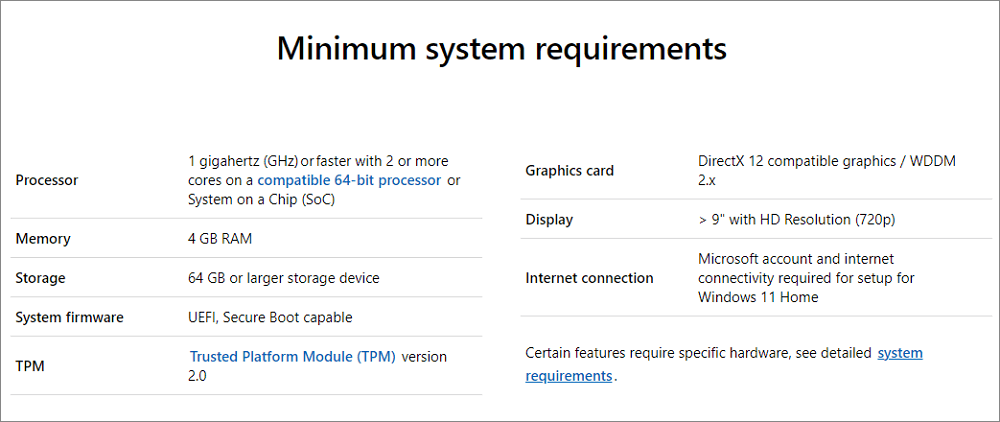Viewport: 1000px width, 422px height.
Task: Click the Minimum system requirements heading
Action: point(501,49)
